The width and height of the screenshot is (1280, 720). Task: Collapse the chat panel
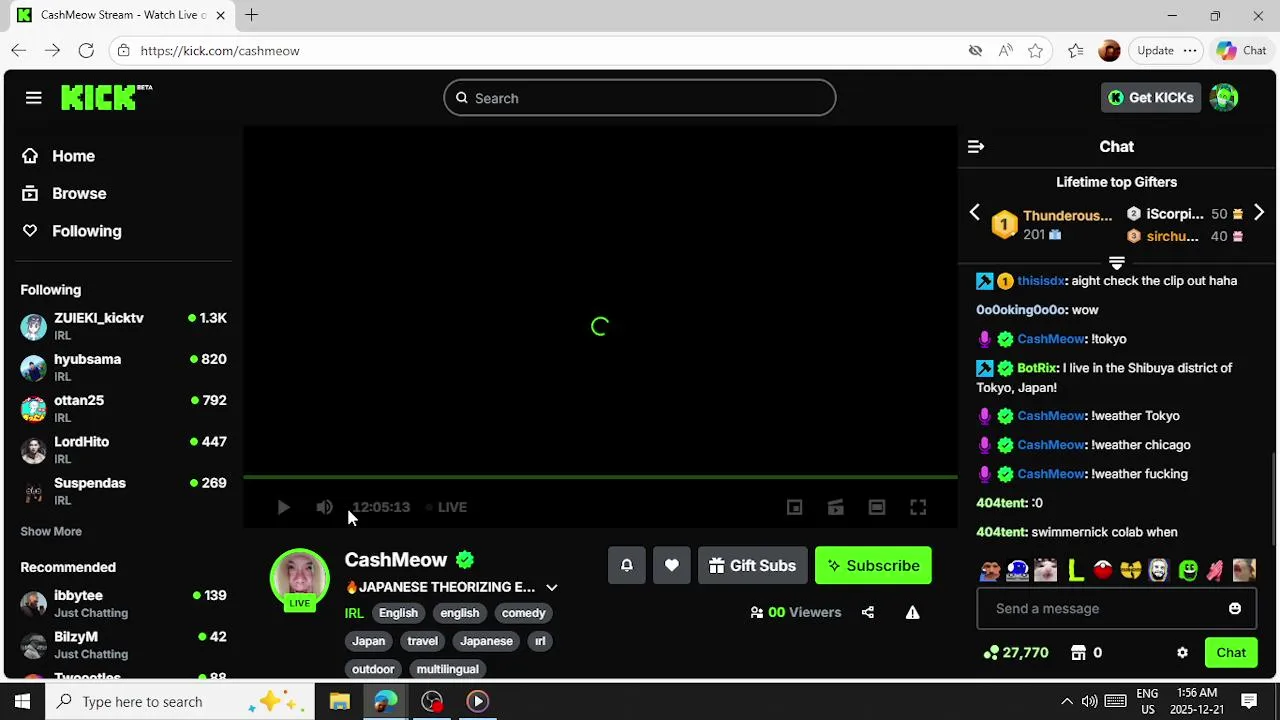(x=976, y=147)
